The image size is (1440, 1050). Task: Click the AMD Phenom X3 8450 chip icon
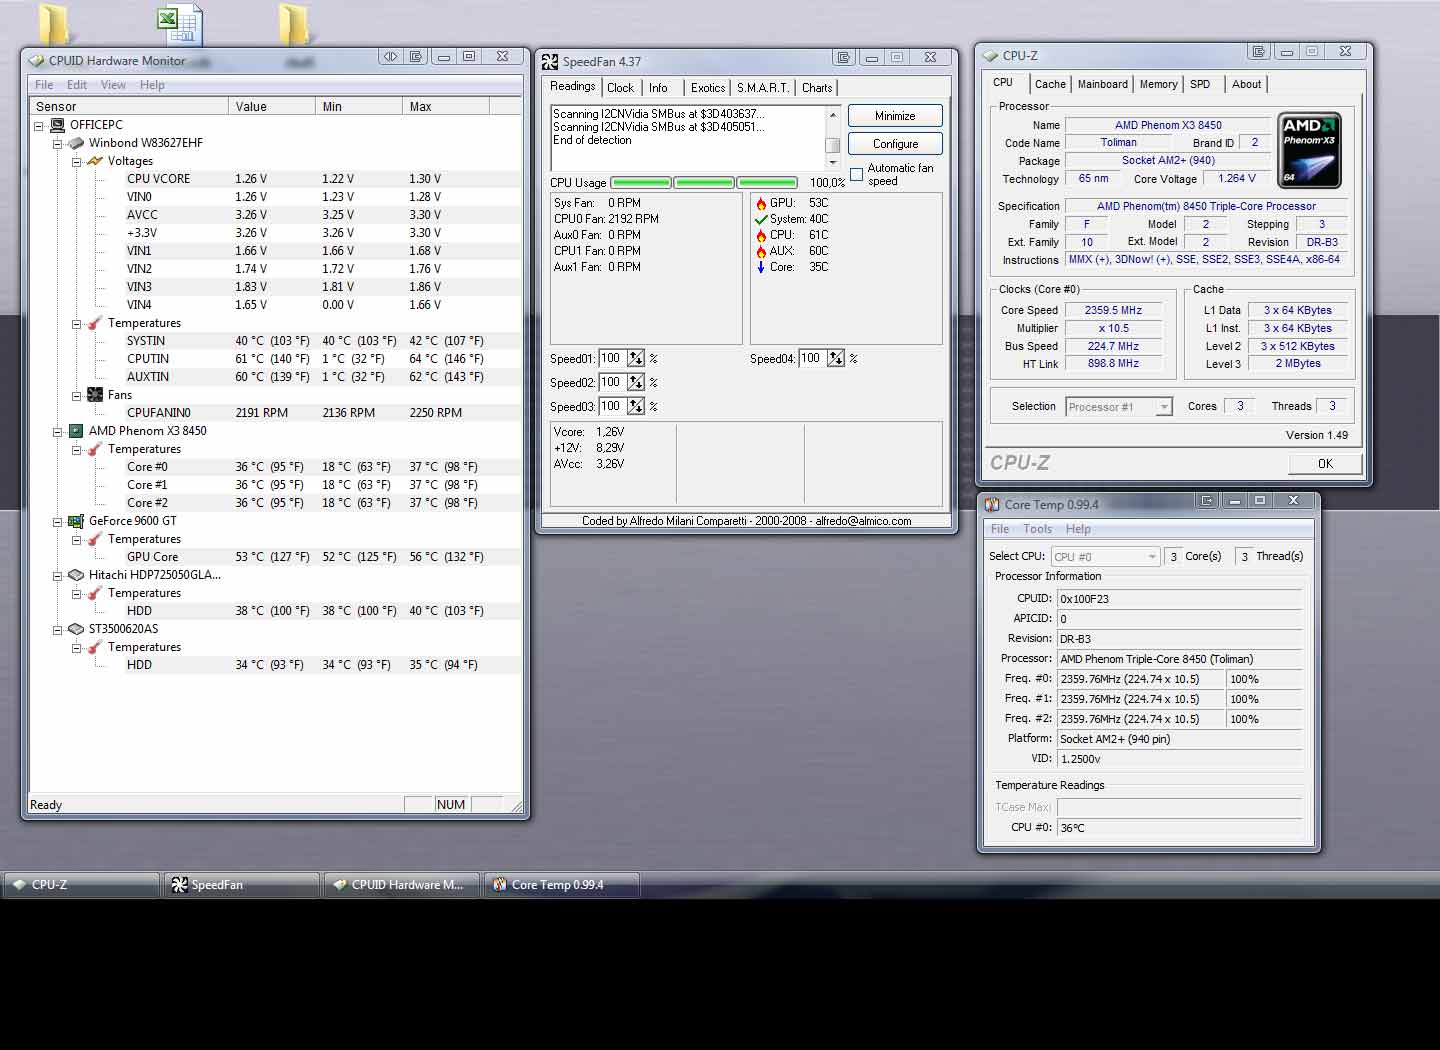pyautogui.click(x=75, y=431)
